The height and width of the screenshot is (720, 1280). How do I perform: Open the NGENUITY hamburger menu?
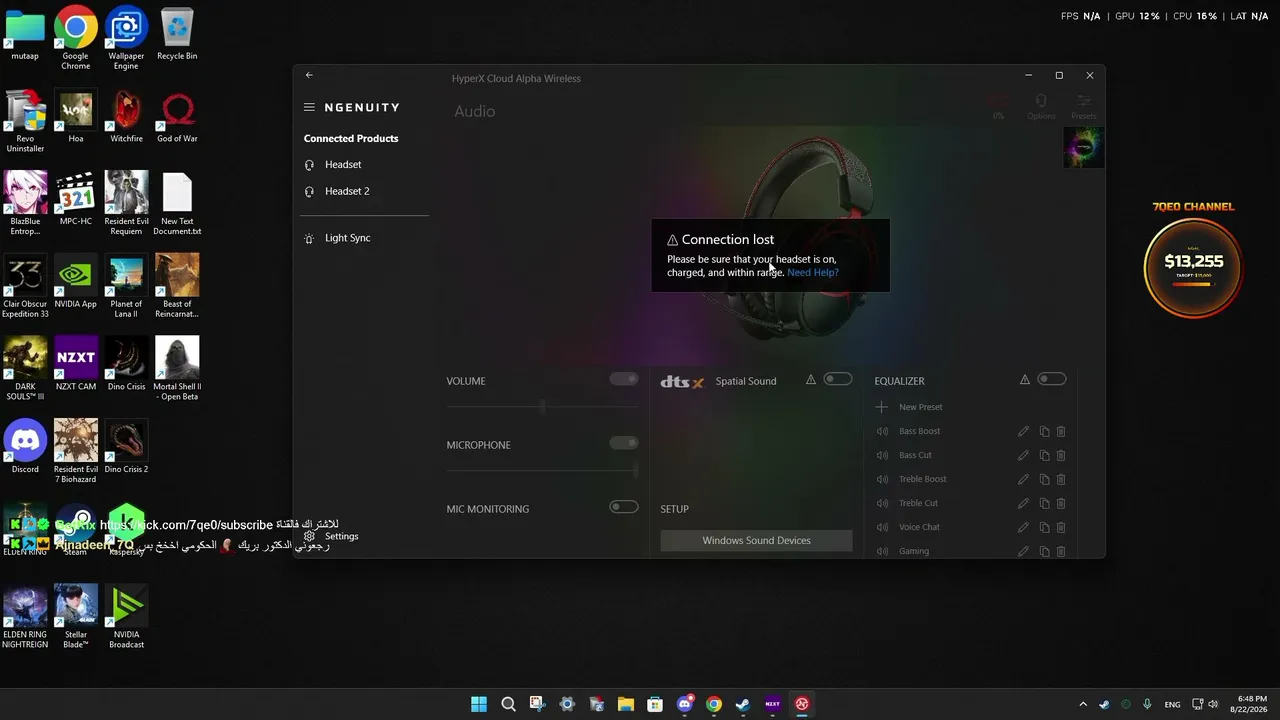pyautogui.click(x=309, y=107)
